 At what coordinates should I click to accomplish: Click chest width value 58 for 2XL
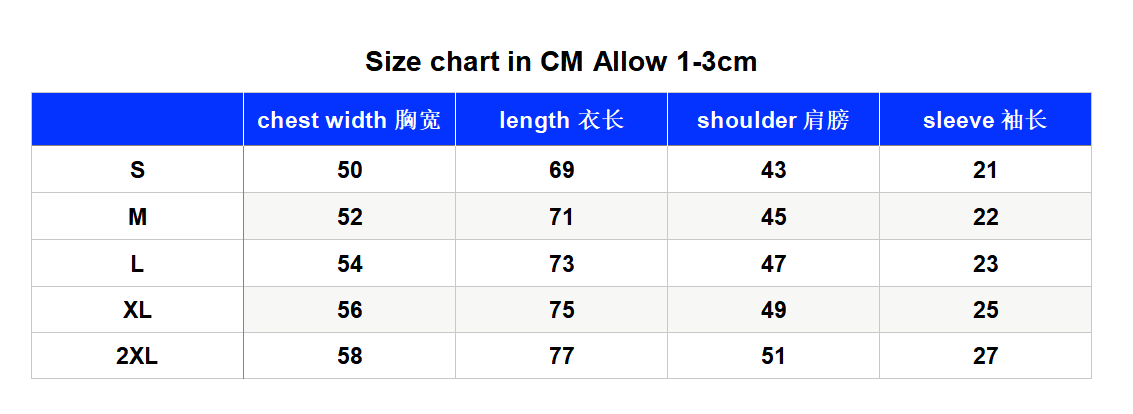[350, 356]
